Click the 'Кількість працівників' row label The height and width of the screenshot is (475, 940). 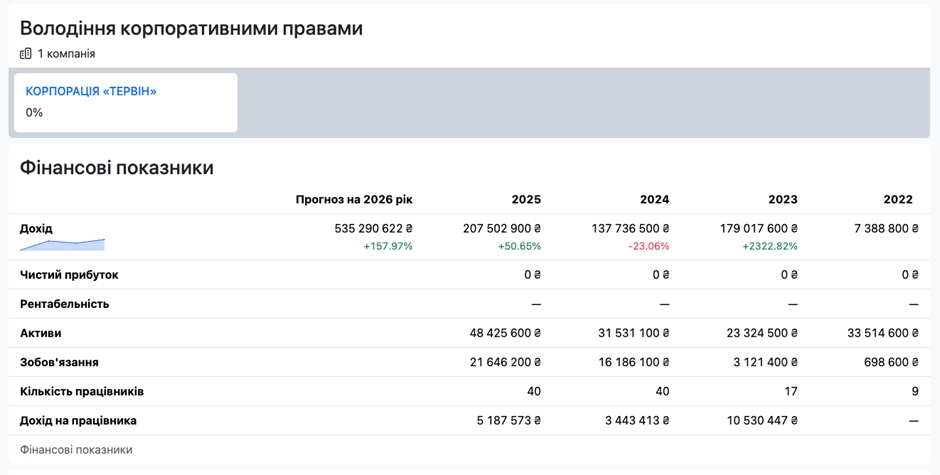pyautogui.click(x=82, y=391)
